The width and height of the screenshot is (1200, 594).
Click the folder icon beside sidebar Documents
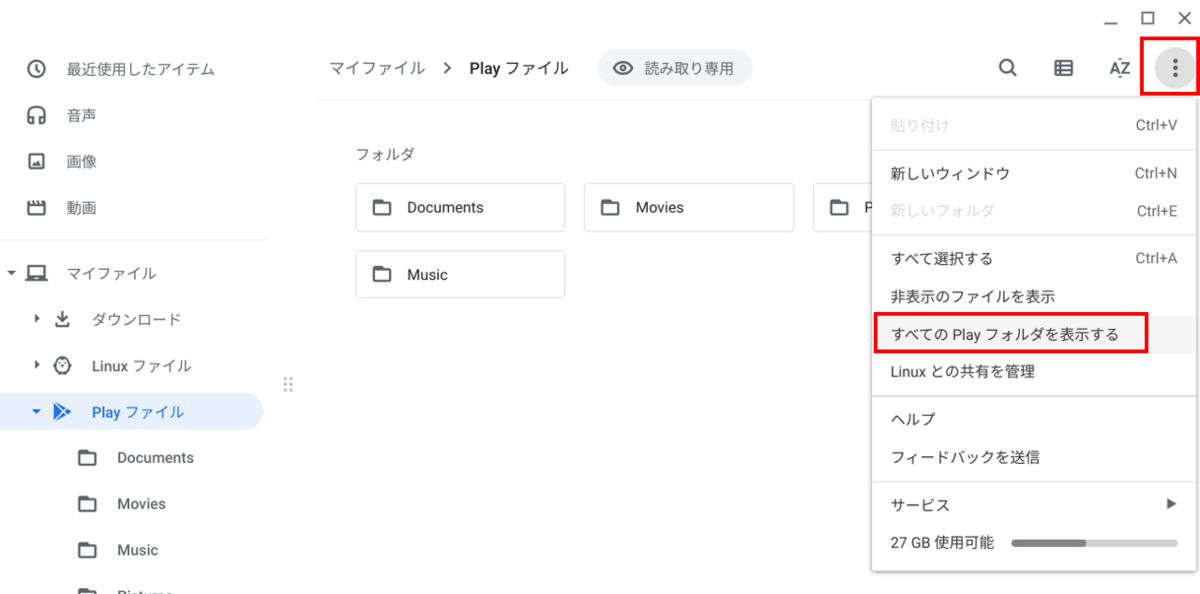click(88, 458)
